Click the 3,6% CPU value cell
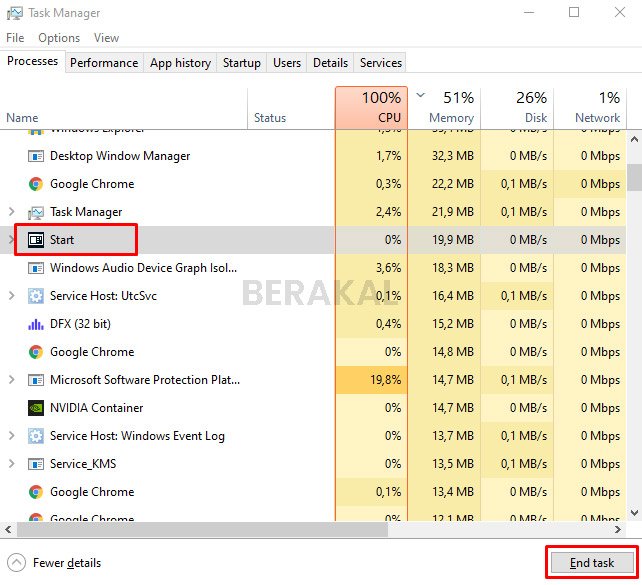642x585 pixels. 371,268
